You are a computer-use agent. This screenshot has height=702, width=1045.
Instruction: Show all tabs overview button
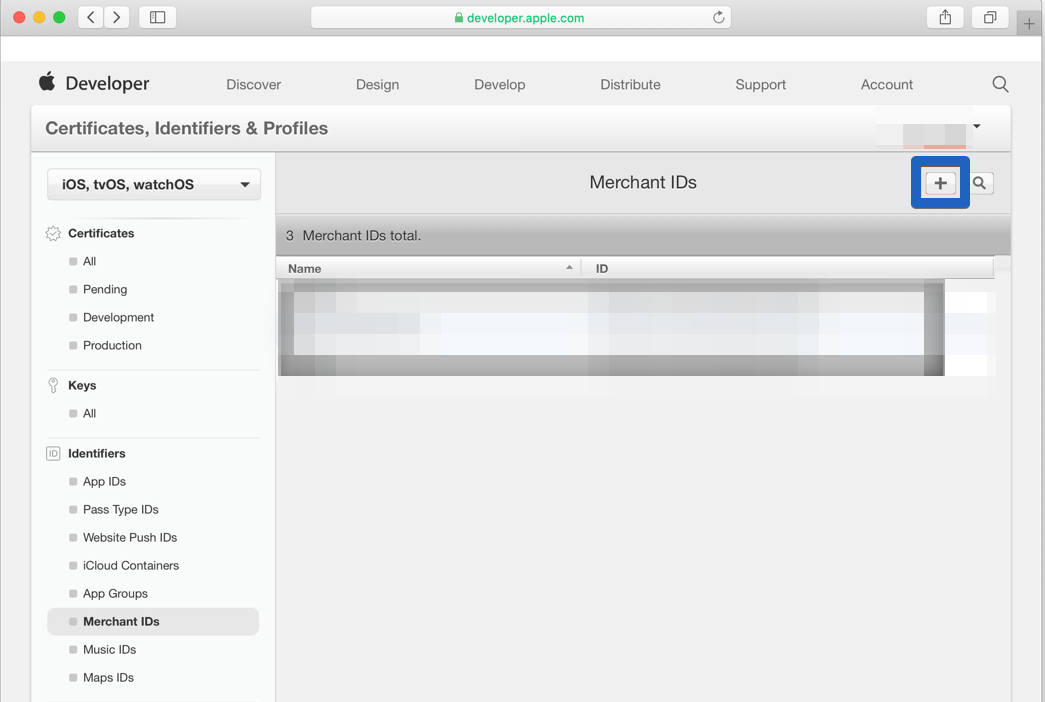click(x=990, y=17)
